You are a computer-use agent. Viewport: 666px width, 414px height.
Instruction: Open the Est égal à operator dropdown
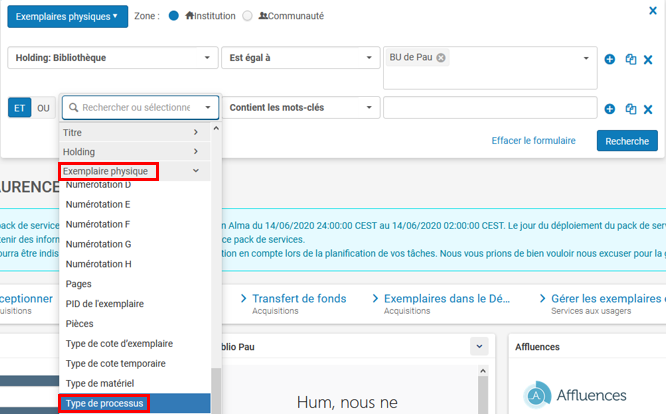click(x=299, y=58)
